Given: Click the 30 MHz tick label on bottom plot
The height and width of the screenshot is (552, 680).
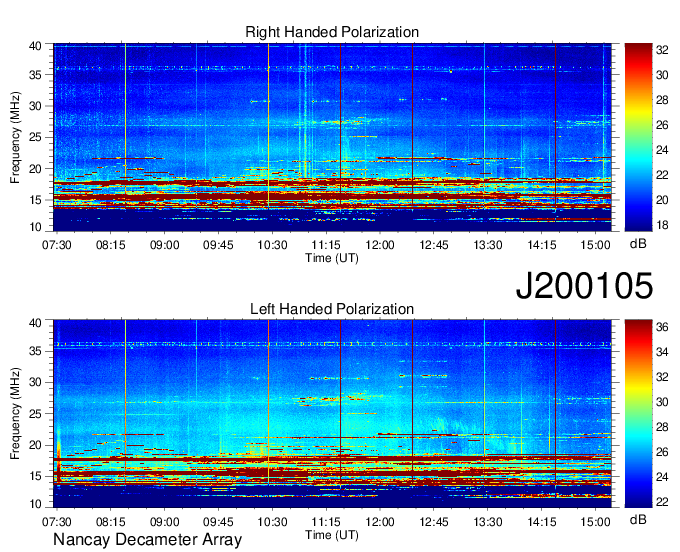Looking at the screenshot, I should 36,382.
